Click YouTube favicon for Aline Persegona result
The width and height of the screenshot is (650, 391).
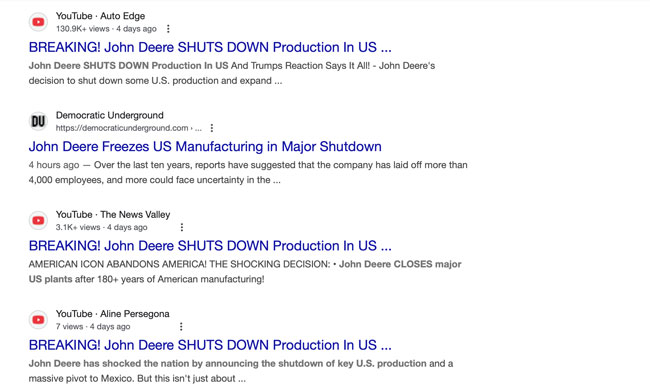pyautogui.click(x=39, y=320)
